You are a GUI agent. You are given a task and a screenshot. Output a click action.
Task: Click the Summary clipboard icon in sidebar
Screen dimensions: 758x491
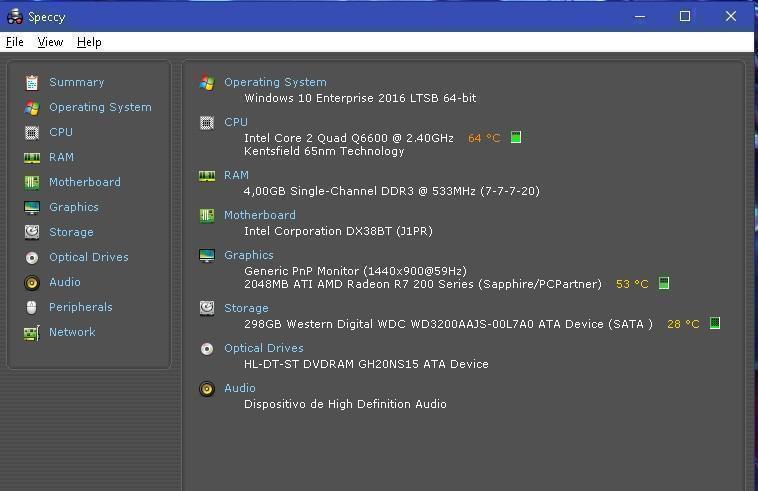(x=32, y=83)
